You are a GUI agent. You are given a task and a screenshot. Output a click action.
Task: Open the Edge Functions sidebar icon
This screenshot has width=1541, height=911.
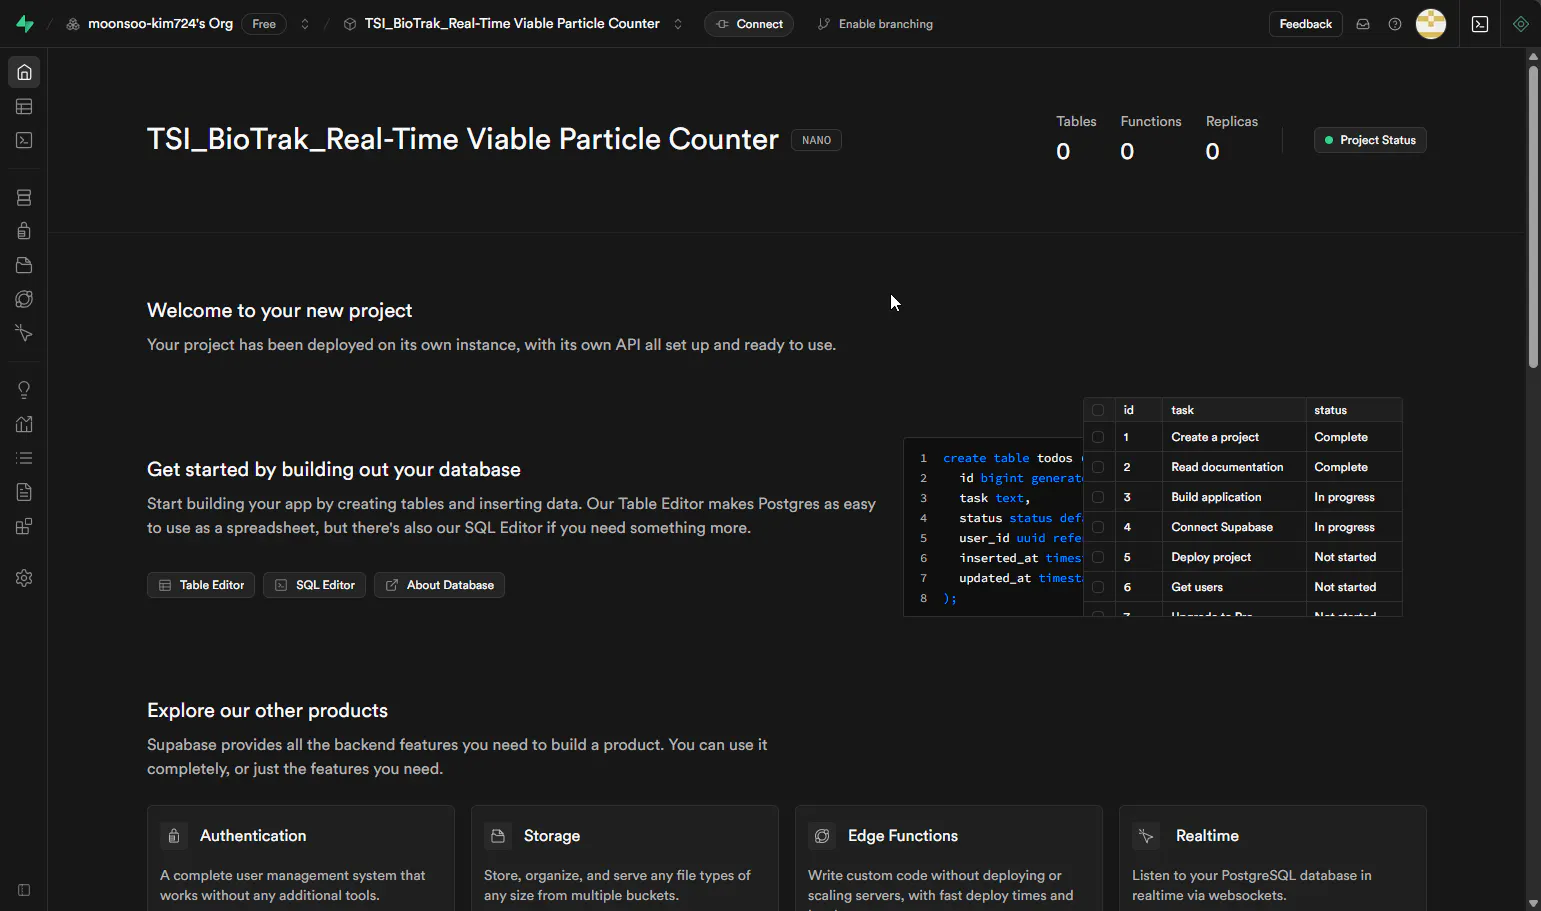24,299
